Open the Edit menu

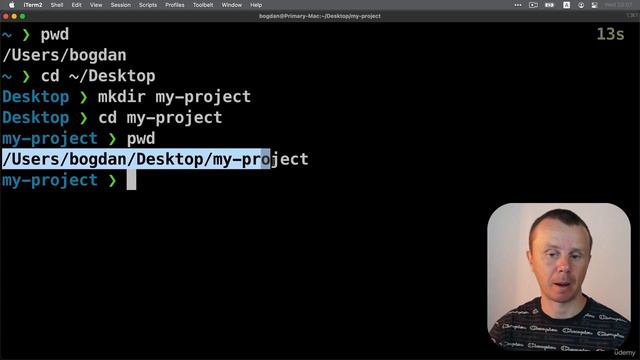[76, 5]
